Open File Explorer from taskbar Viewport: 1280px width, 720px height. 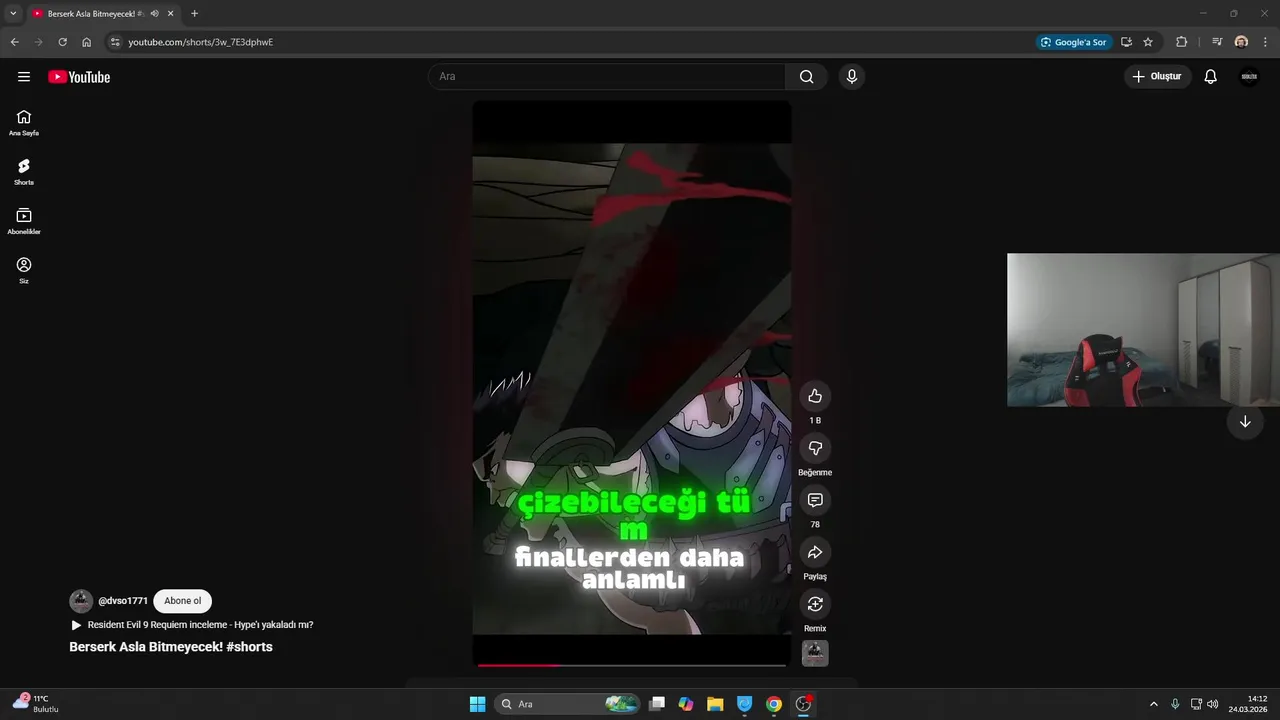715,704
